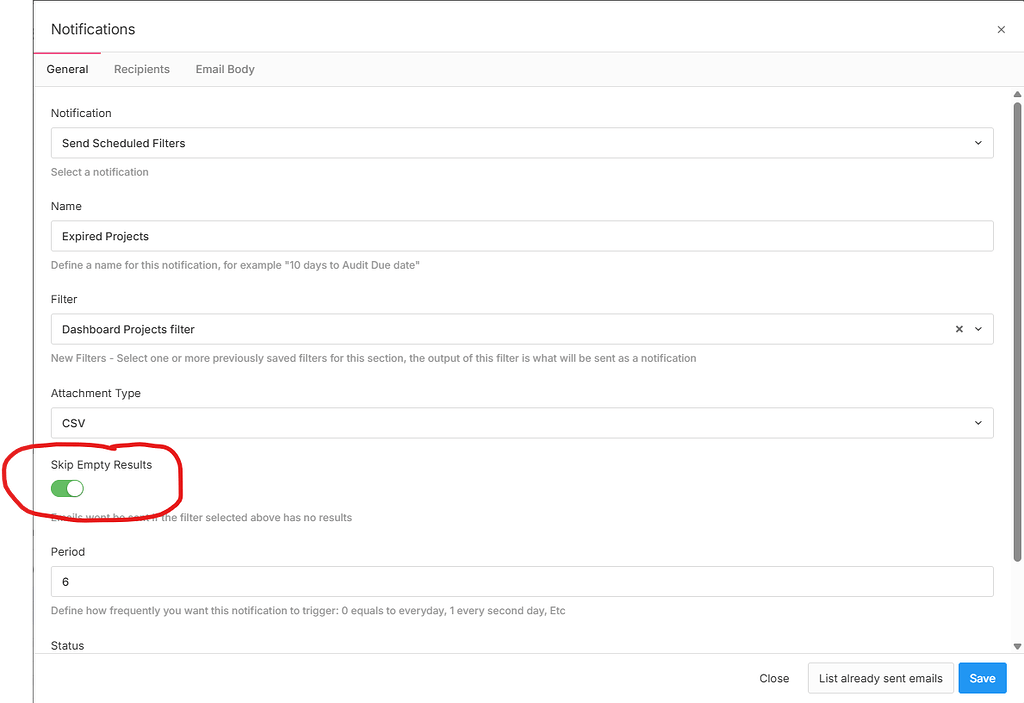
Task: Clear the Dashboard Projects filter selection
Action: tap(958, 328)
